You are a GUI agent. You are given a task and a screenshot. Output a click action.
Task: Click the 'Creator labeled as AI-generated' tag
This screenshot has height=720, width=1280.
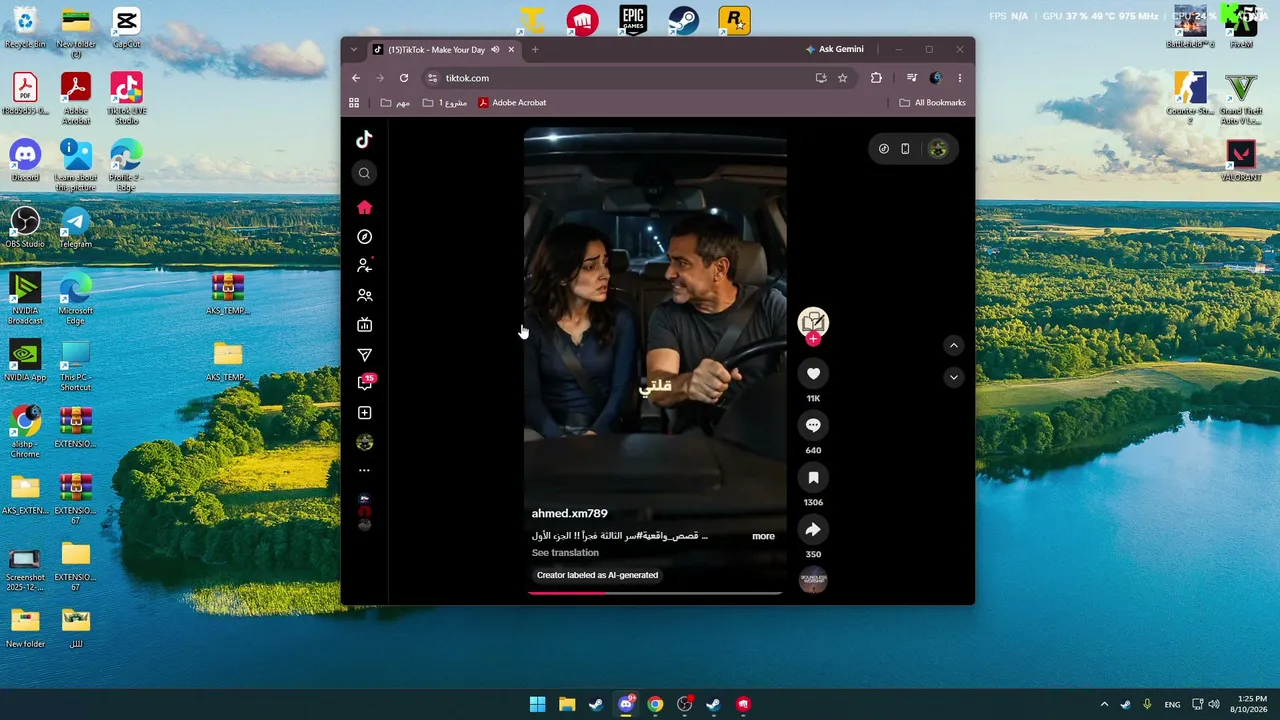(x=597, y=575)
